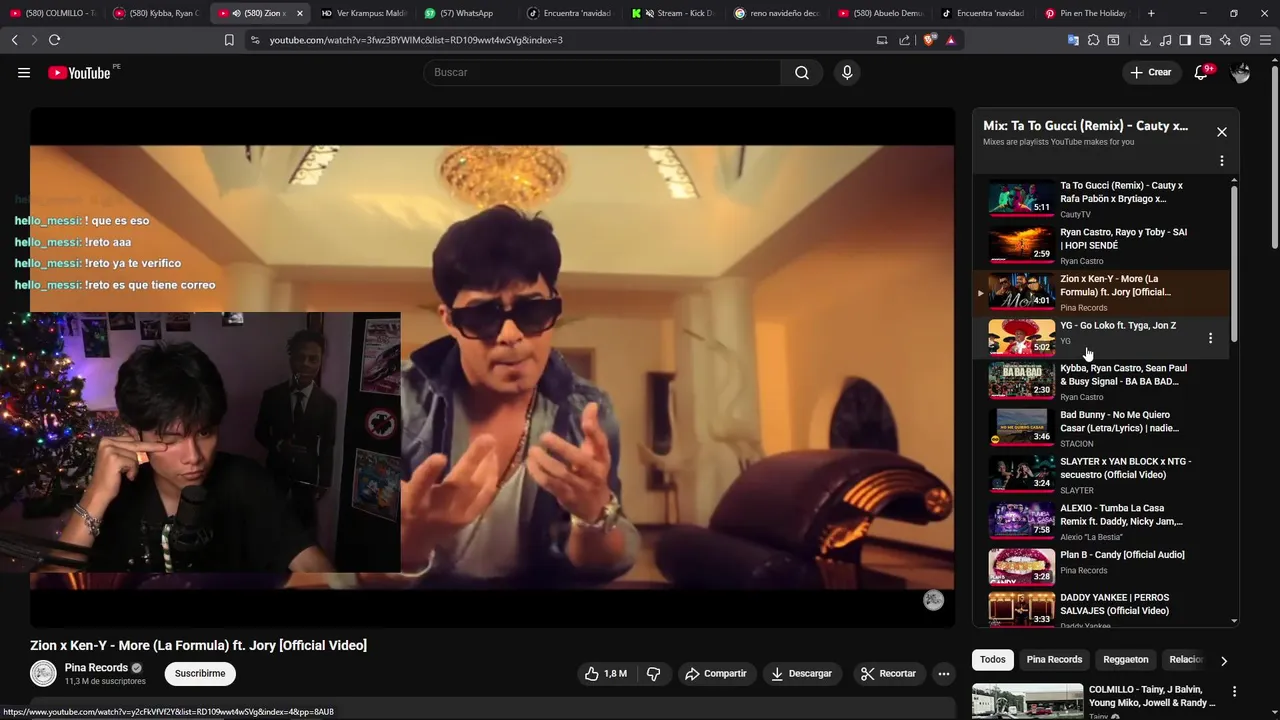The image size is (1280, 720).
Task: Open the translate page icon
Action: click(1073, 40)
